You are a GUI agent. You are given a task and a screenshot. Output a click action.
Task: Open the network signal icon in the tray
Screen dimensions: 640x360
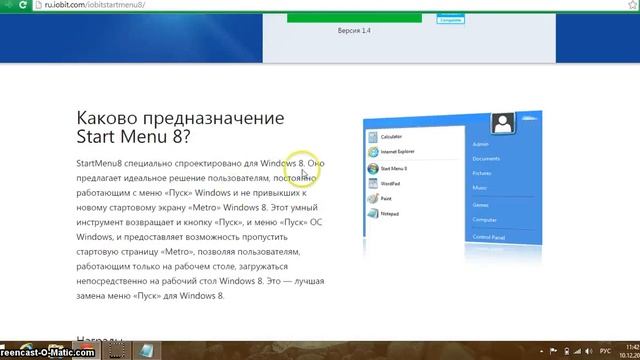pyautogui.click(x=577, y=351)
